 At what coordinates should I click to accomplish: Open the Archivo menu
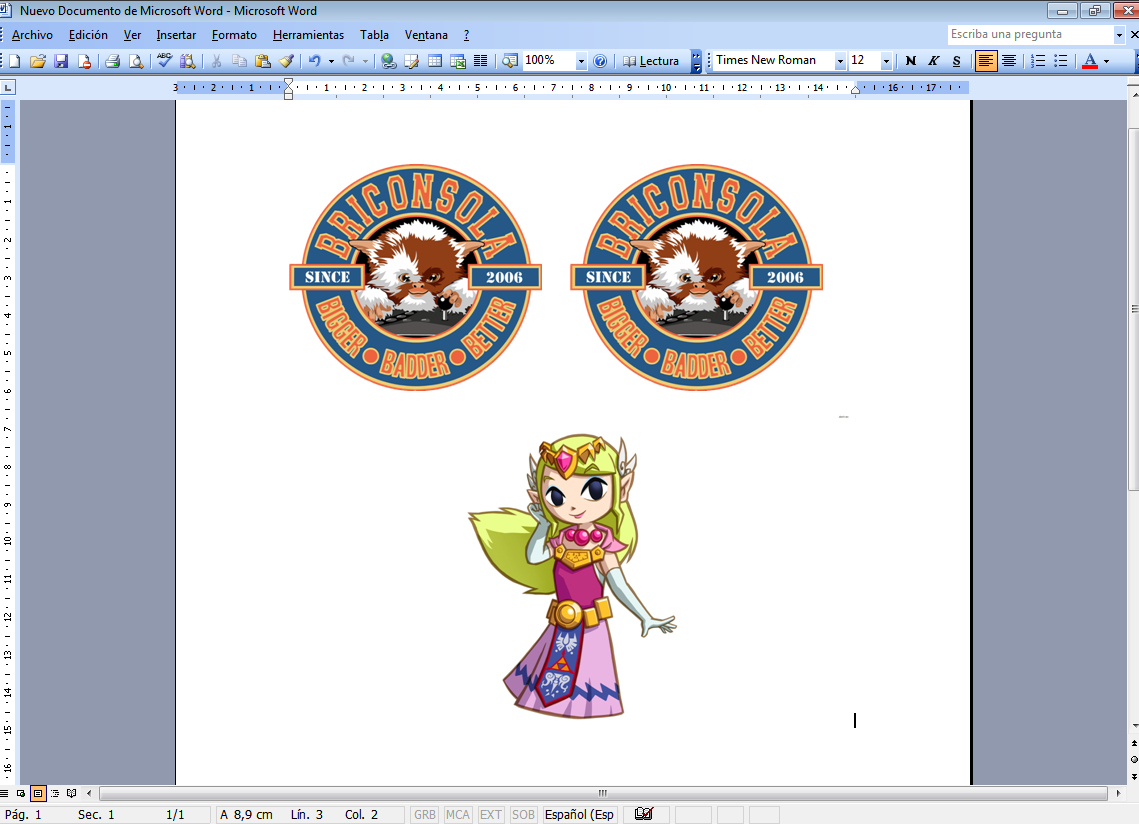coord(32,35)
